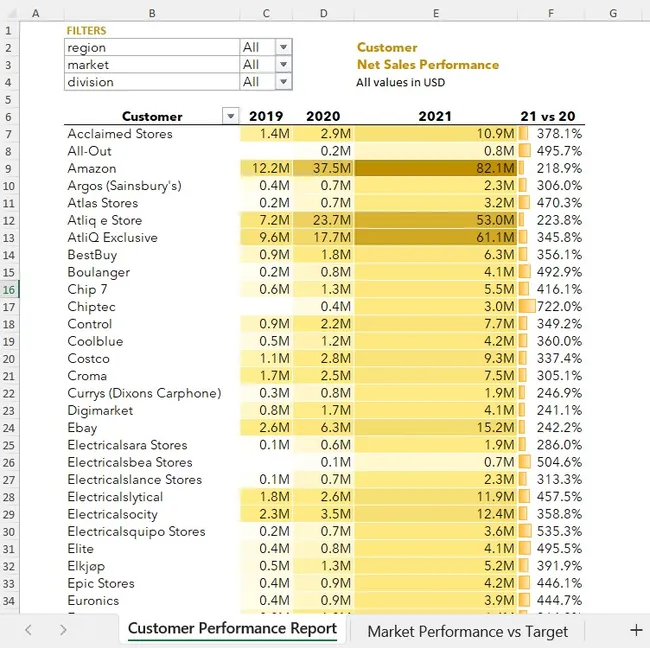Click the 'All values in USD' note

(x=400, y=82)
